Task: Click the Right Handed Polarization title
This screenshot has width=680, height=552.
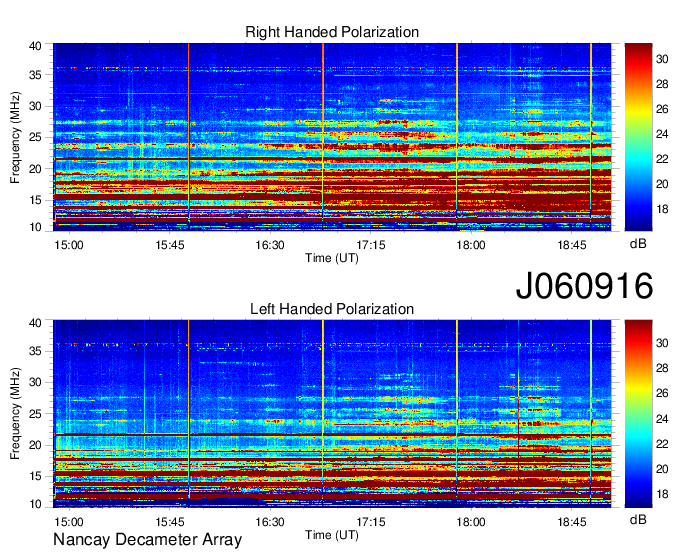Action: [x=332, y=32]
